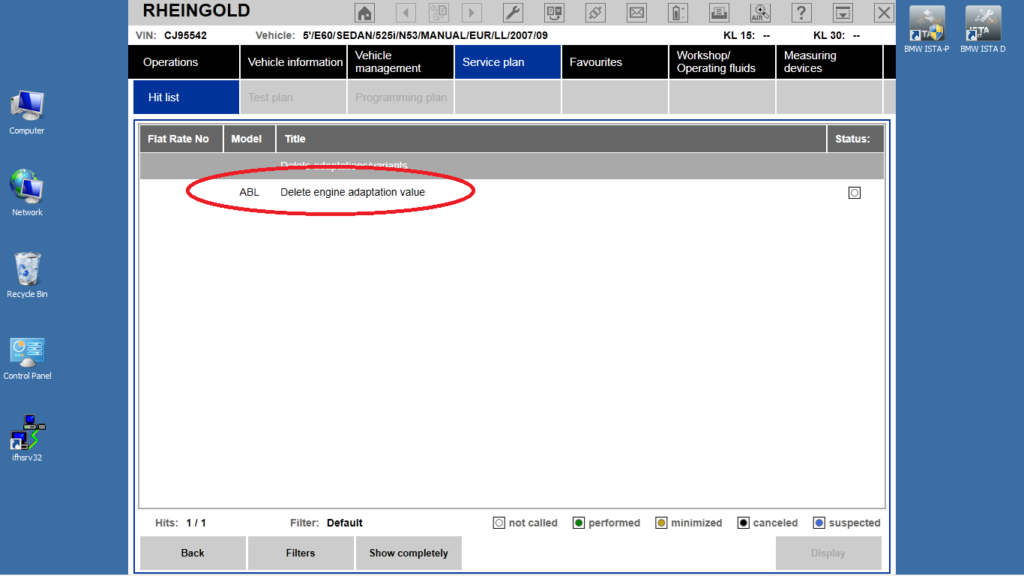Select the ifhsrv32 desktop shortcut
The width and height of the screenshot is (1024, 576).
pos(27,438)
